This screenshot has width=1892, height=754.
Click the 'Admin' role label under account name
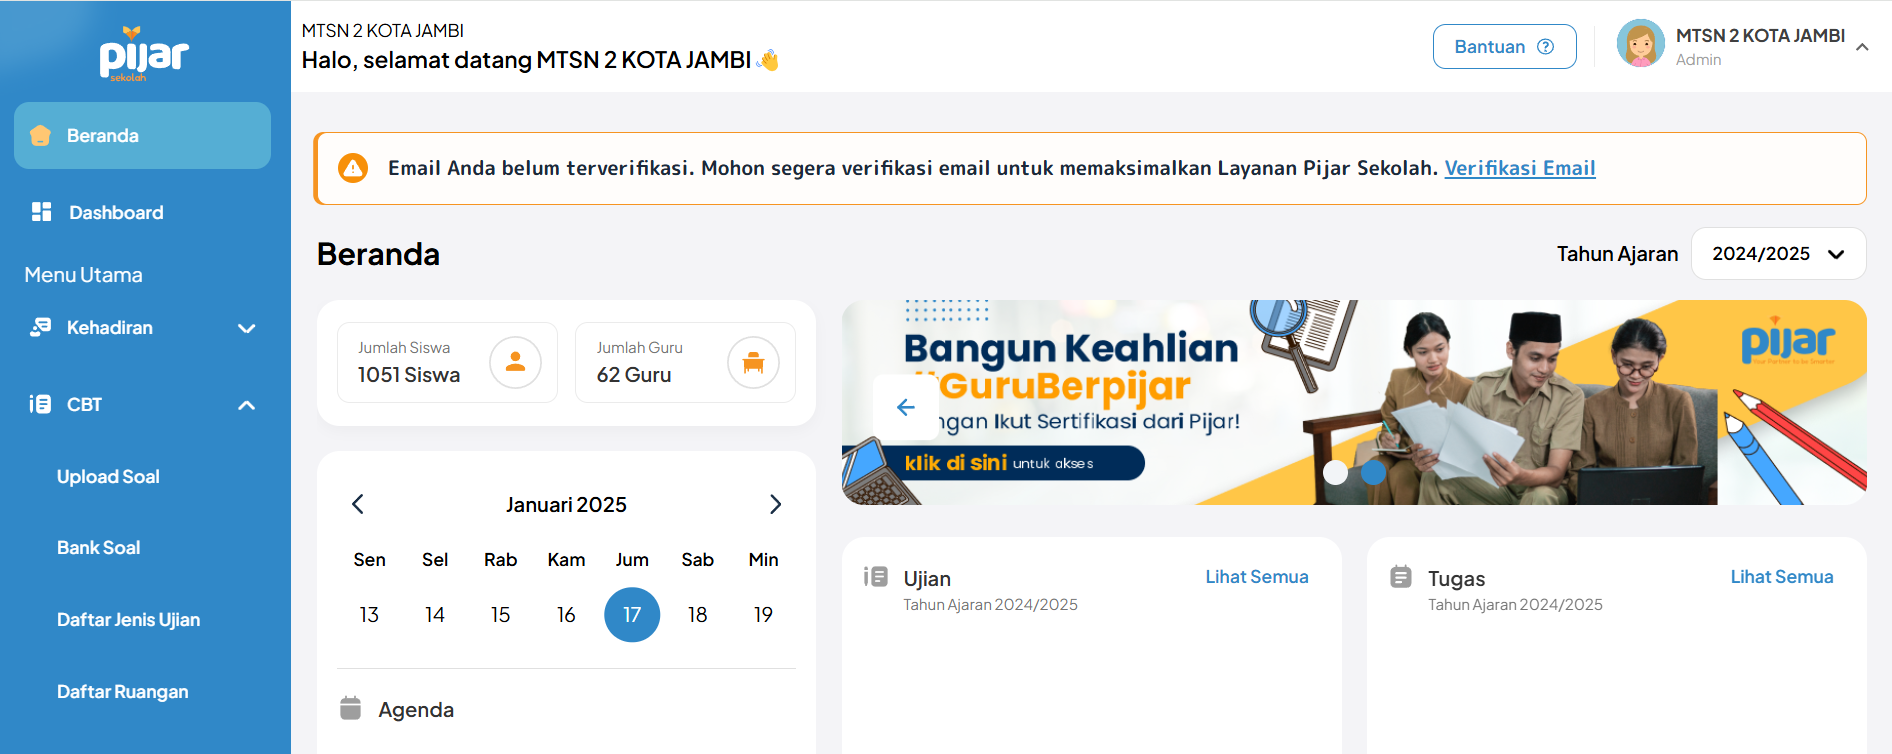1698,60
